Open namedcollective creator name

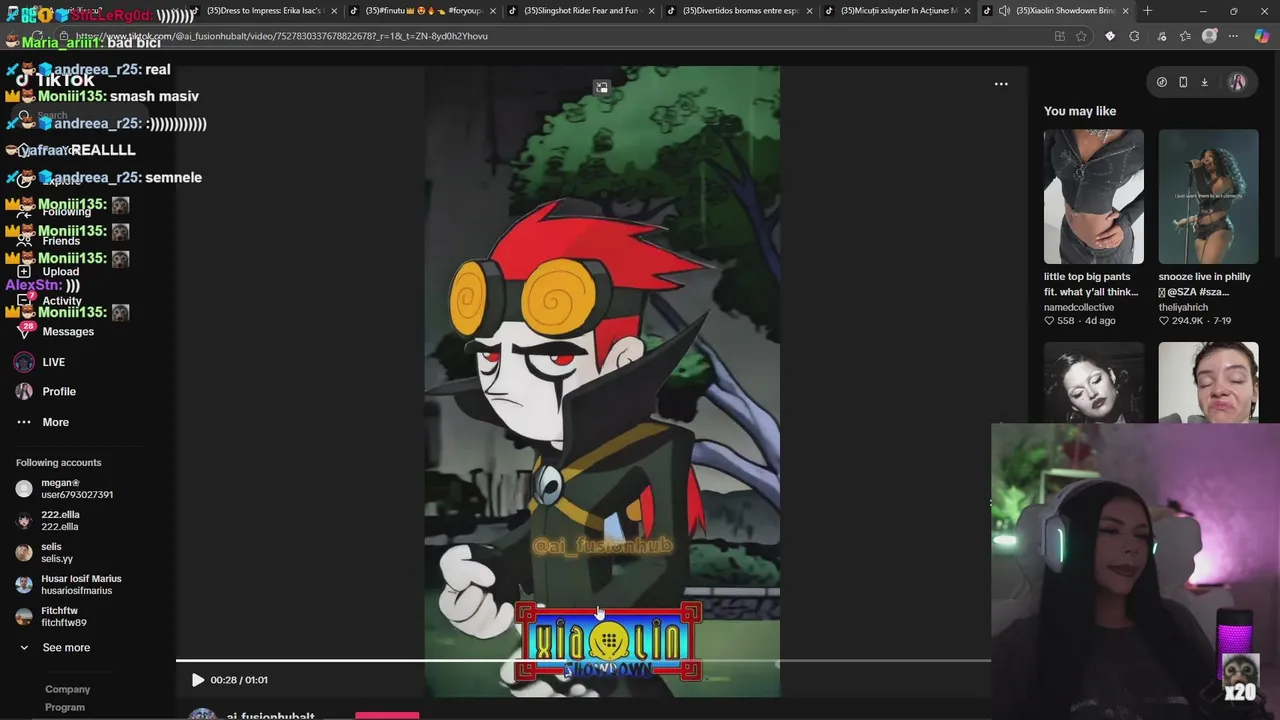point(1079,307)
